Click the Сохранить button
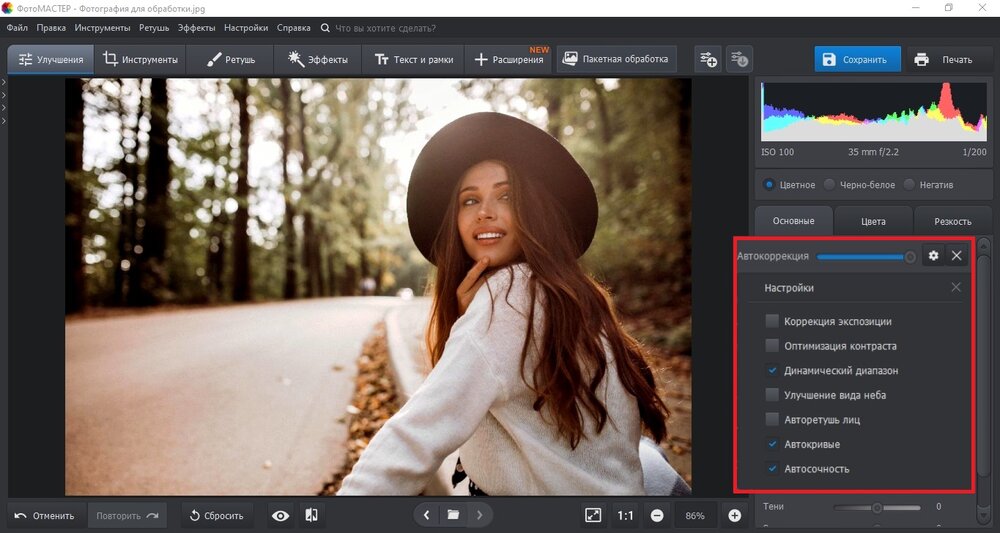Image resolution: width=1000 pixels, height=533 pixels. click(856, 59)
